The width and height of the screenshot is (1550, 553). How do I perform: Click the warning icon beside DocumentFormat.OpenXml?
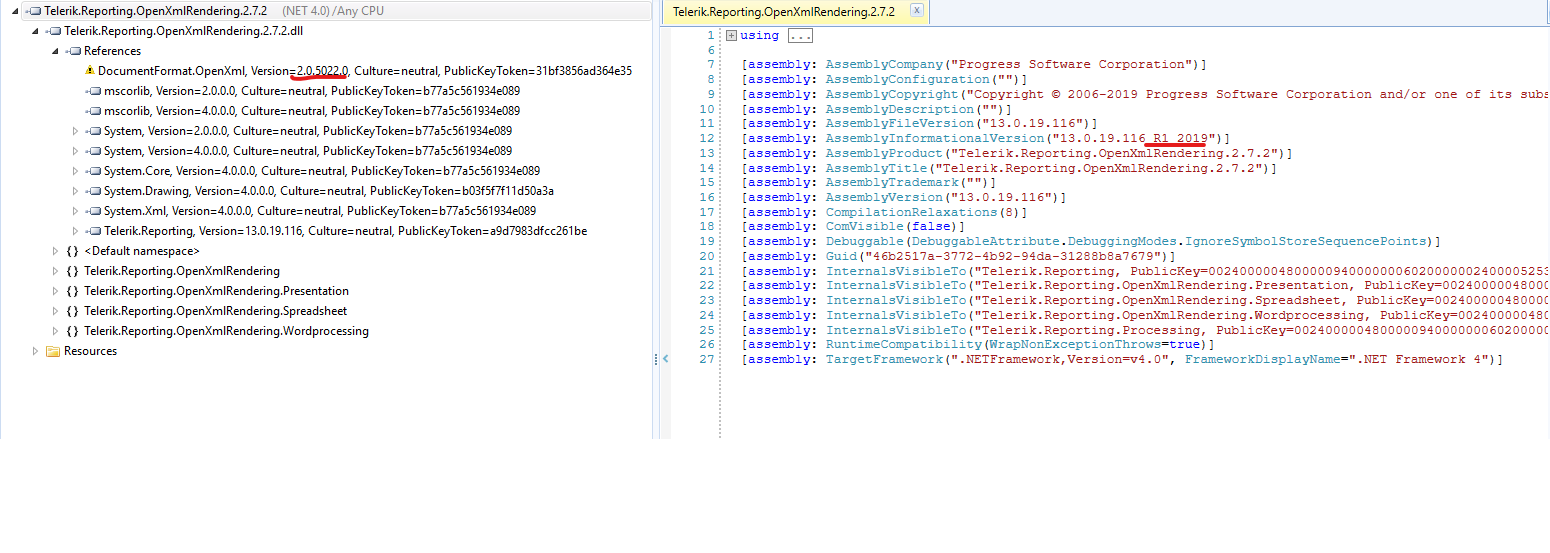[90, 71]
